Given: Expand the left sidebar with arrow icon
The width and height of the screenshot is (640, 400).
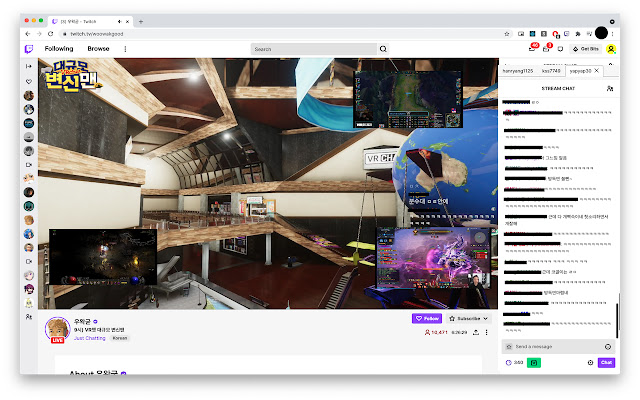Looking at the screenshot, I should pyautogui.click(x=29, y=66).
